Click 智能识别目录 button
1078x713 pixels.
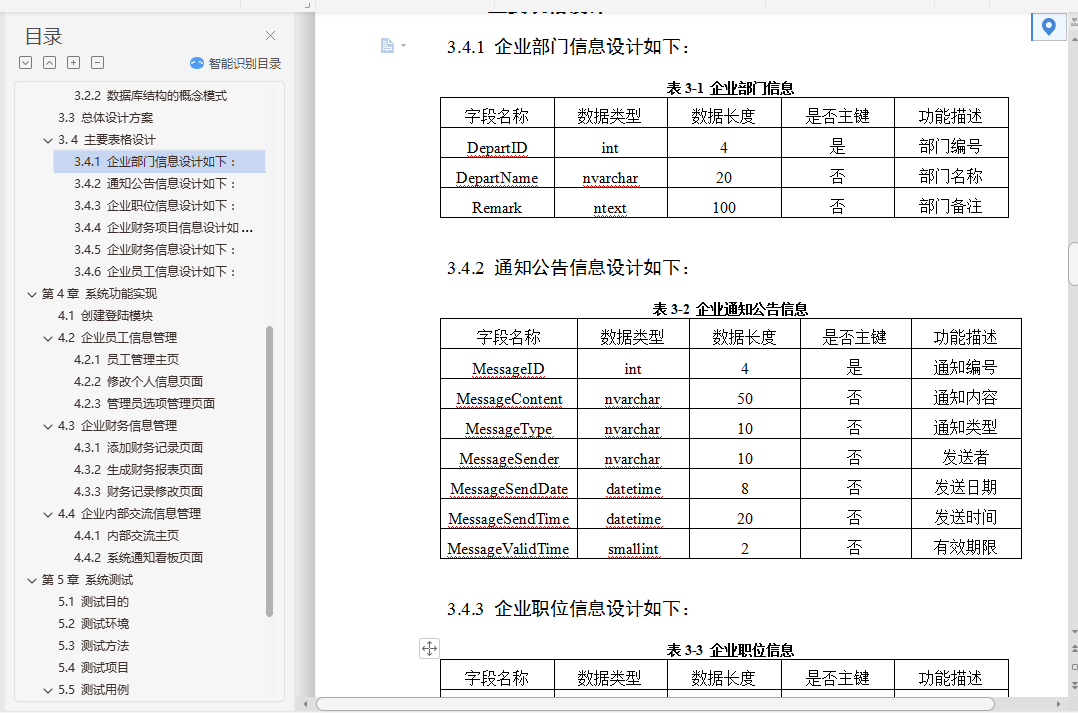click(236, 63)
